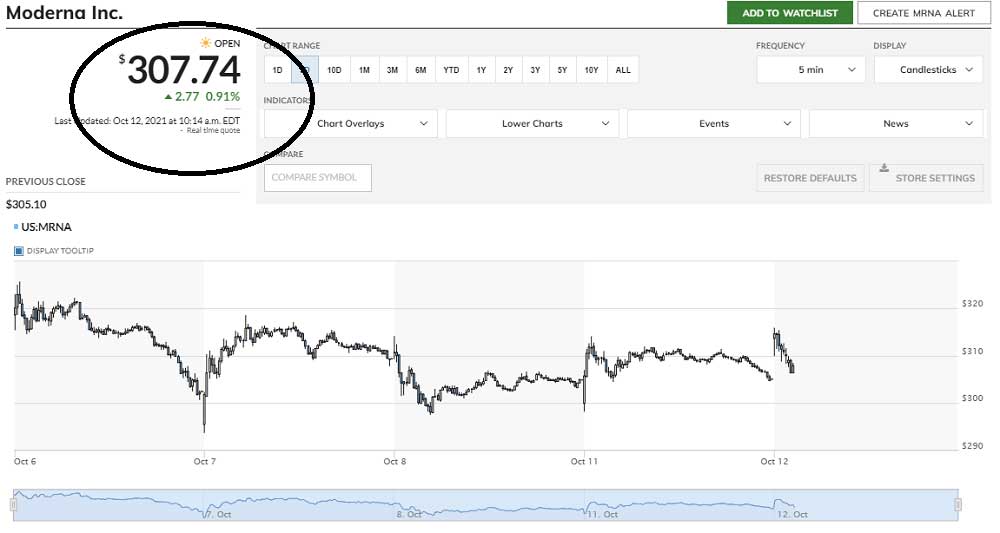Image resolution: width=1000 pixels, height=533 pixels.
Task: Expand the Lower Charts dropdown
Action: click(533, 124)
